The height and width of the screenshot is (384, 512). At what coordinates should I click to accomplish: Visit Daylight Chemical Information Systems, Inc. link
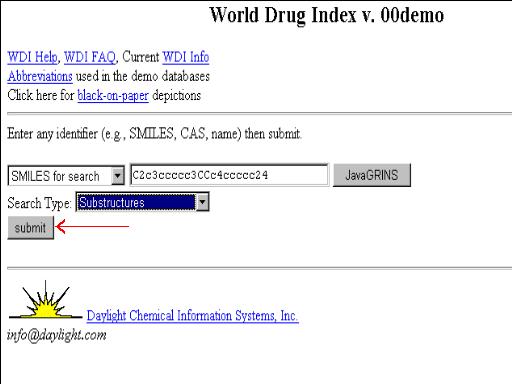[x=193, y=315]
